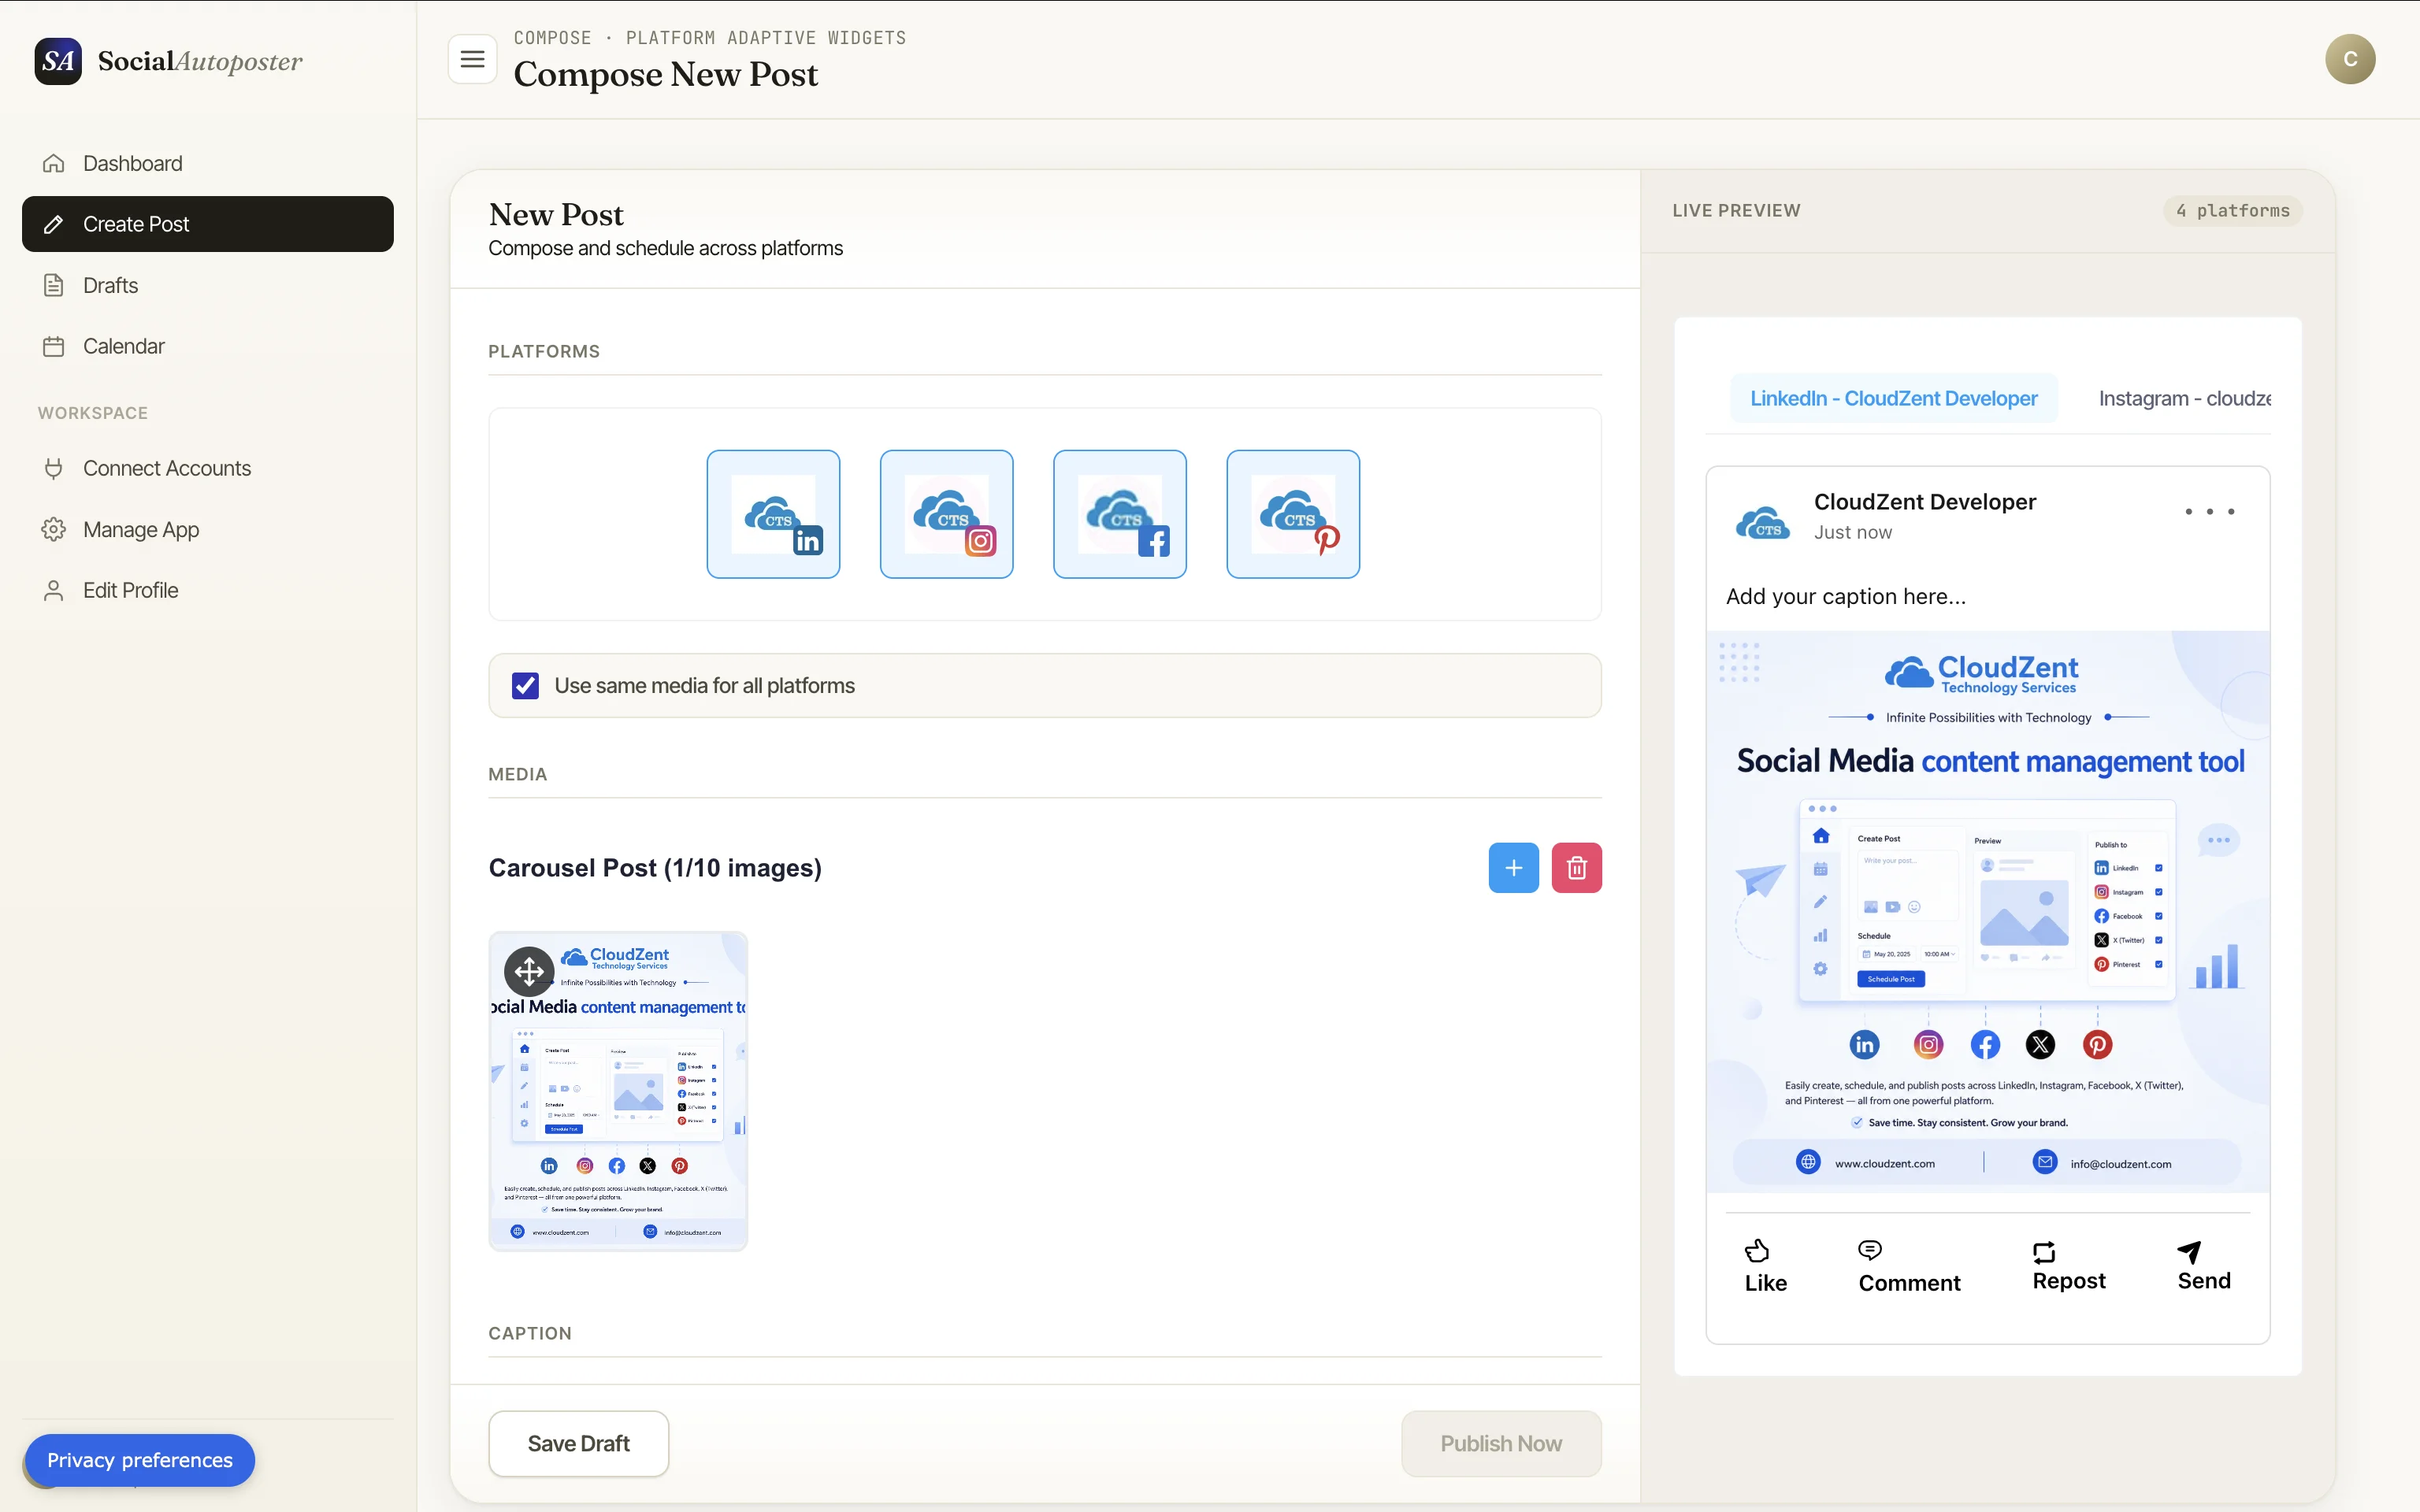Click the CloudZent Developer name in preview

(1925, 502)
